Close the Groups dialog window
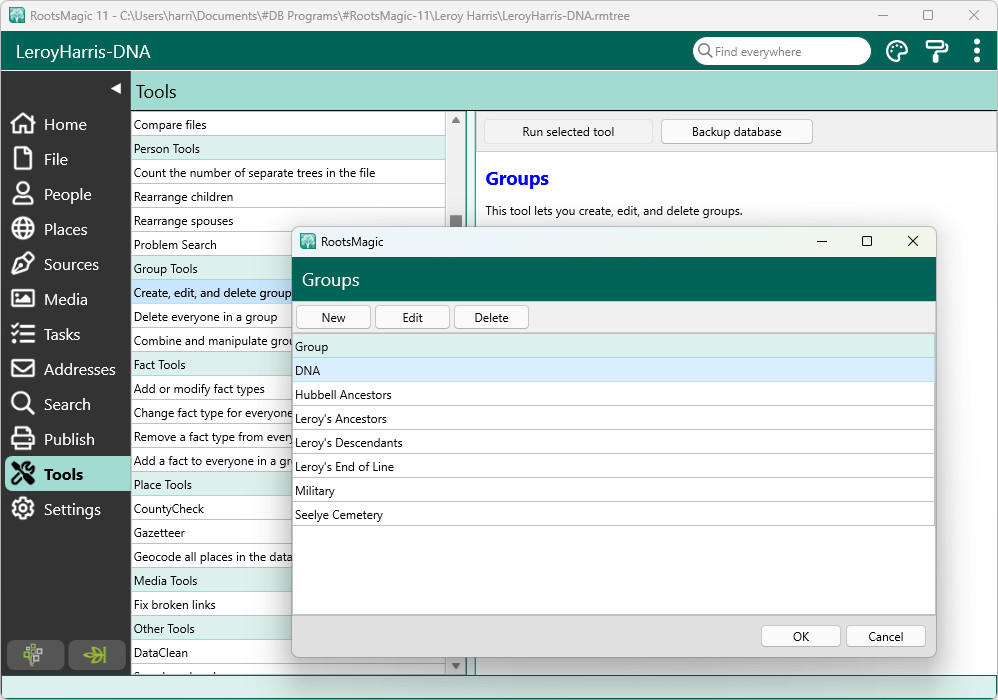 913,241
